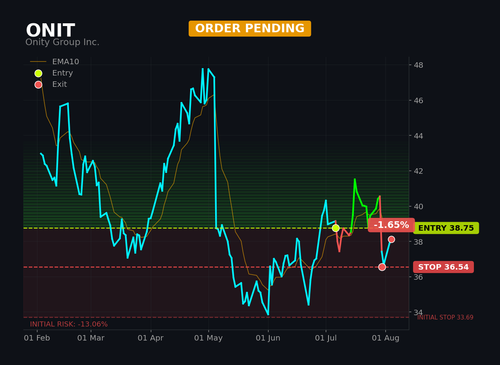Click the 36 price axis label

point(418,277)
